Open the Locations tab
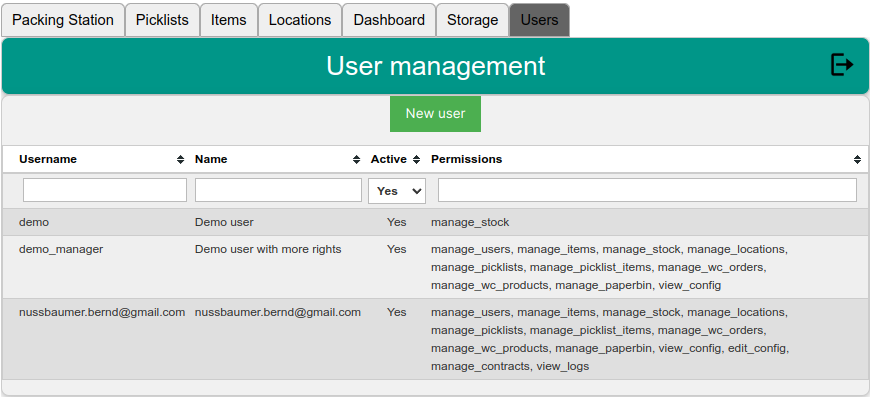Image resolution: width=876 pixels, height=397 pixels. coord(300,20)
